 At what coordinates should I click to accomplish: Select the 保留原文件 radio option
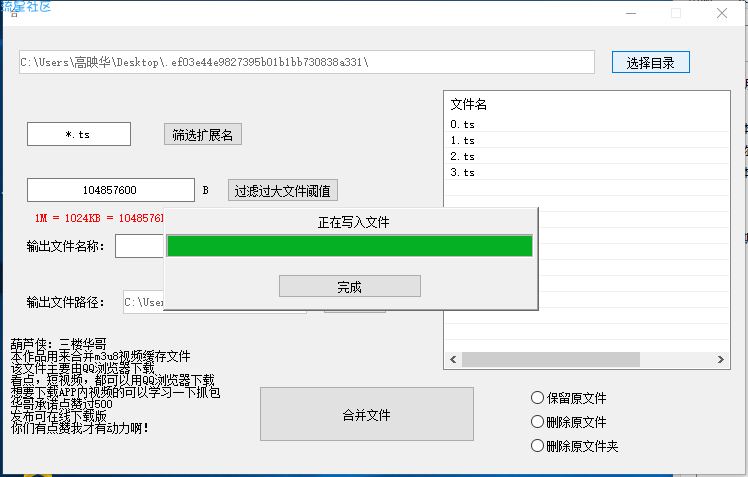pos(538,398)
